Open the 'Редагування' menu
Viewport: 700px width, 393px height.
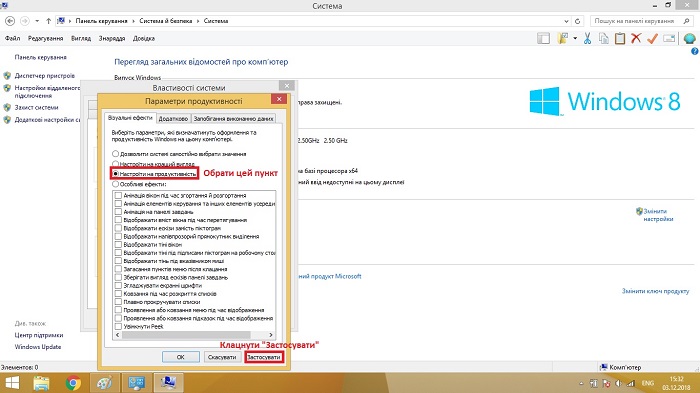point(46,38)
